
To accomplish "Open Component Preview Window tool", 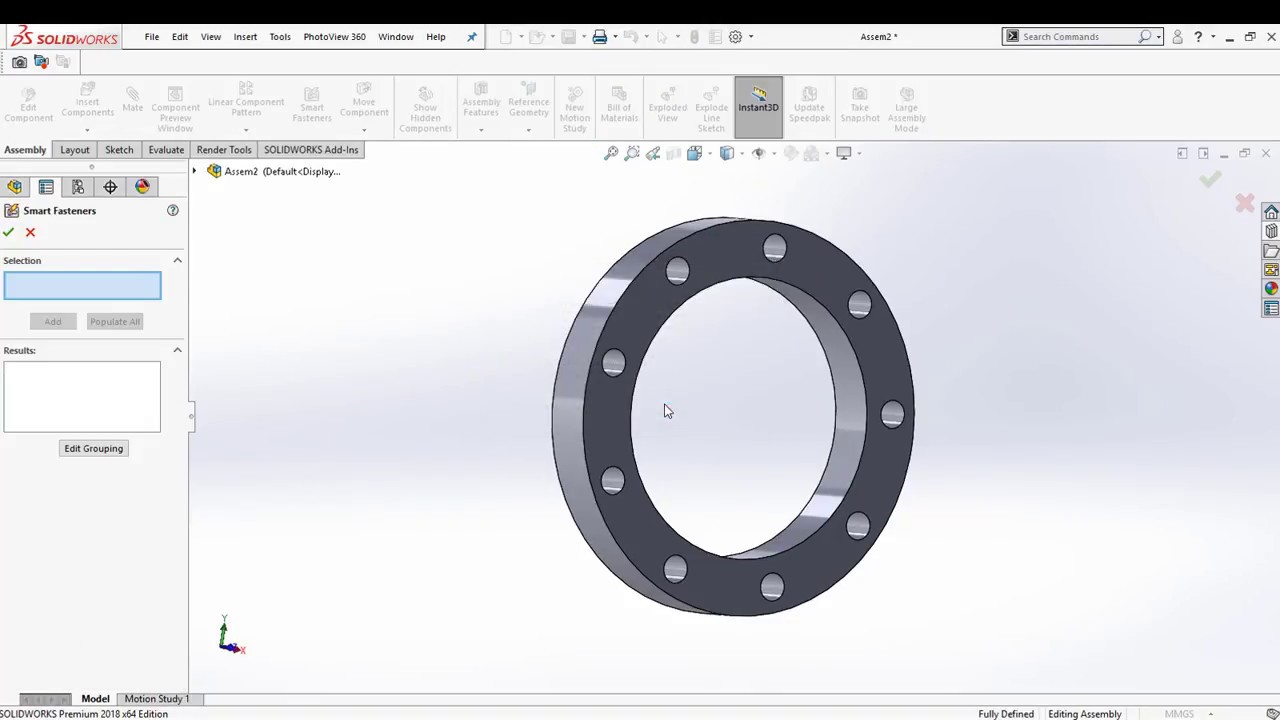I will (175, 108).
